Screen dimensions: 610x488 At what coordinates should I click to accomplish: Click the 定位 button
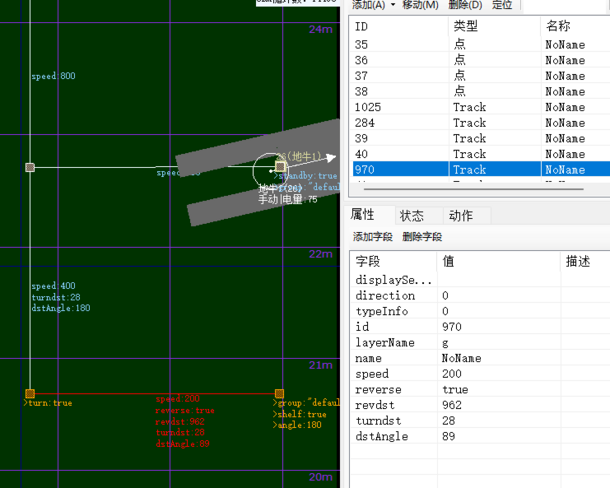click(503, 5)
